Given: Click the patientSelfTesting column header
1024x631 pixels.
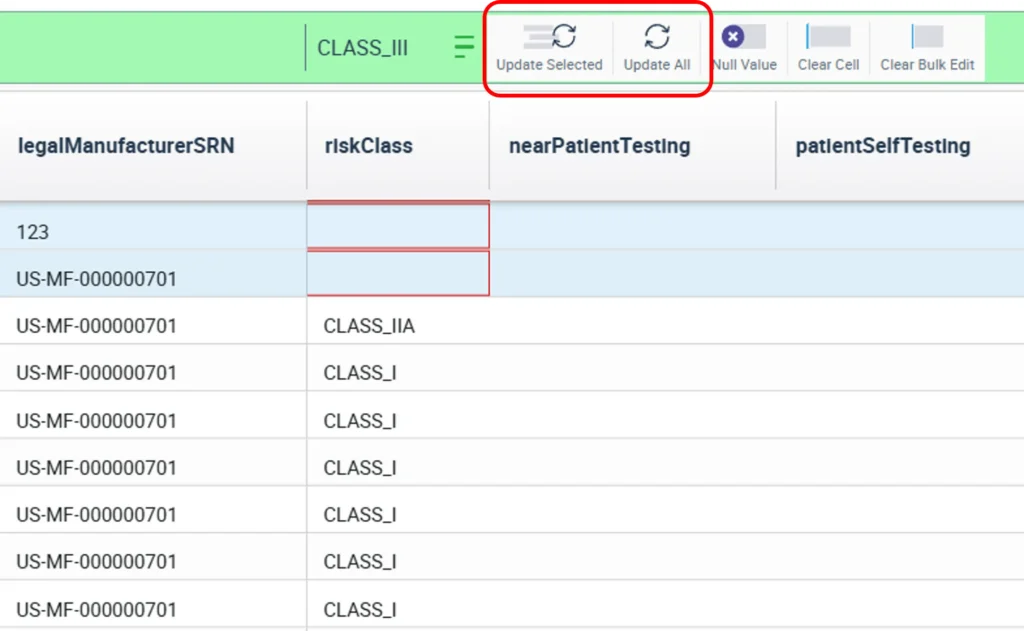Looking at the screenshot, I should [x=900, y=146].
